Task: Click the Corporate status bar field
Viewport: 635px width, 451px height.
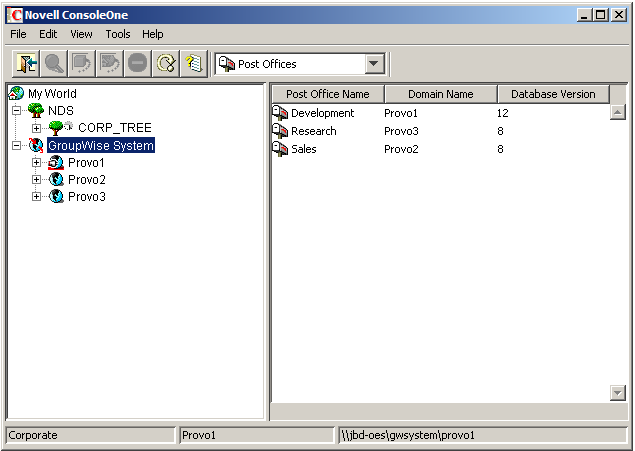Action: pyautogui.click(x=91, y=435)
